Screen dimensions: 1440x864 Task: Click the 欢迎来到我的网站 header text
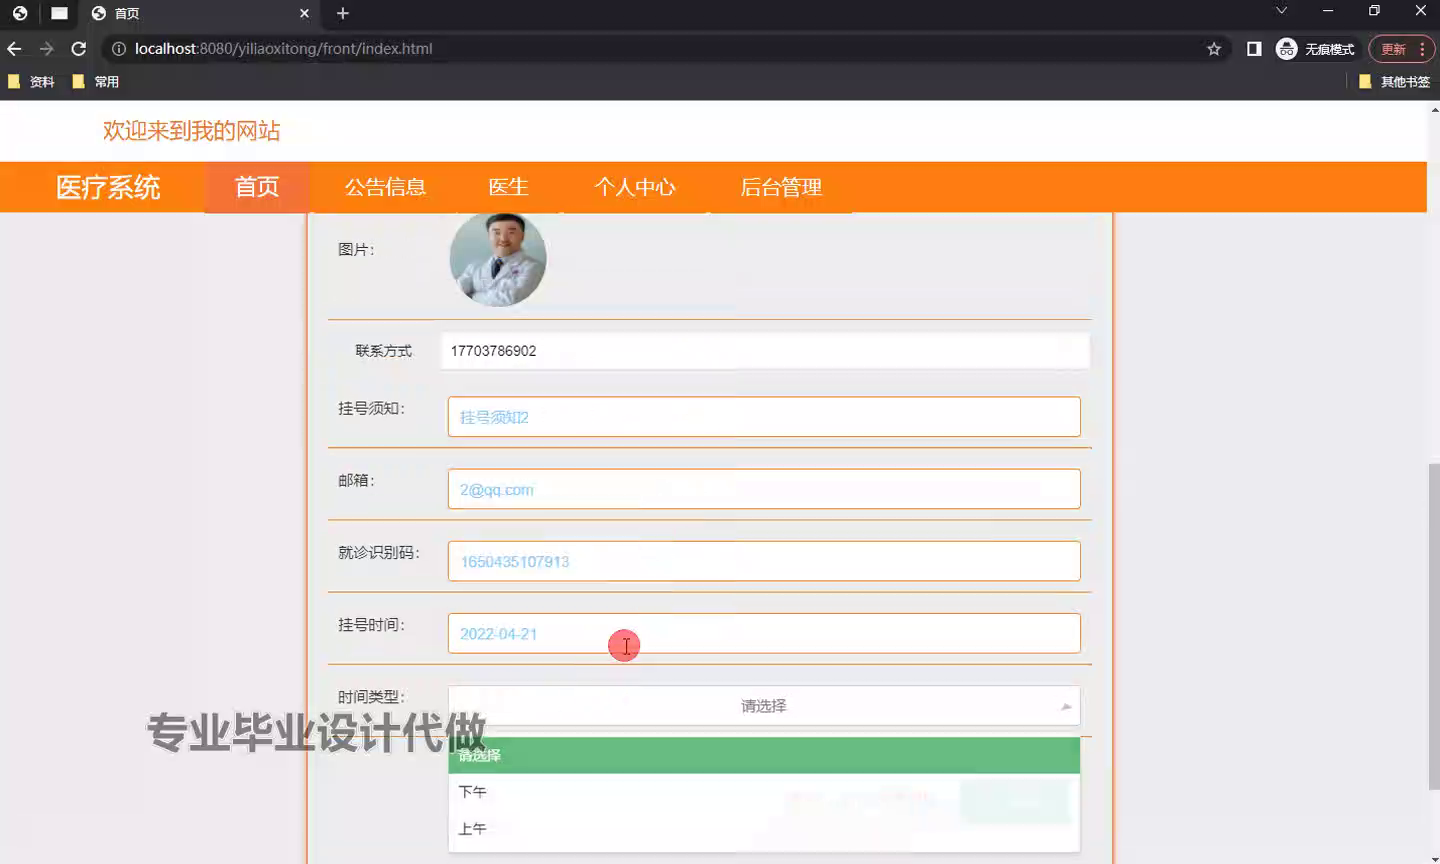coord(191,131)
